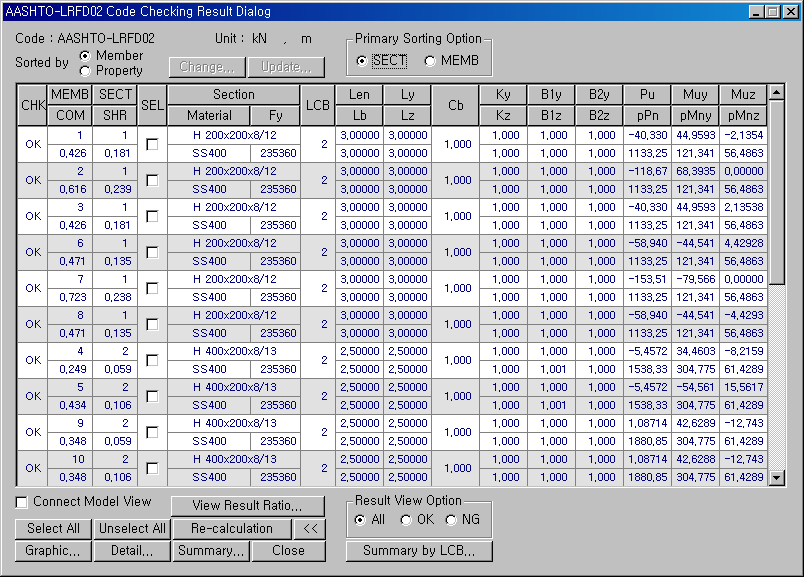Choose MEMB primary sorting option
Screen dimensions: 804x577
coord(430,61)
